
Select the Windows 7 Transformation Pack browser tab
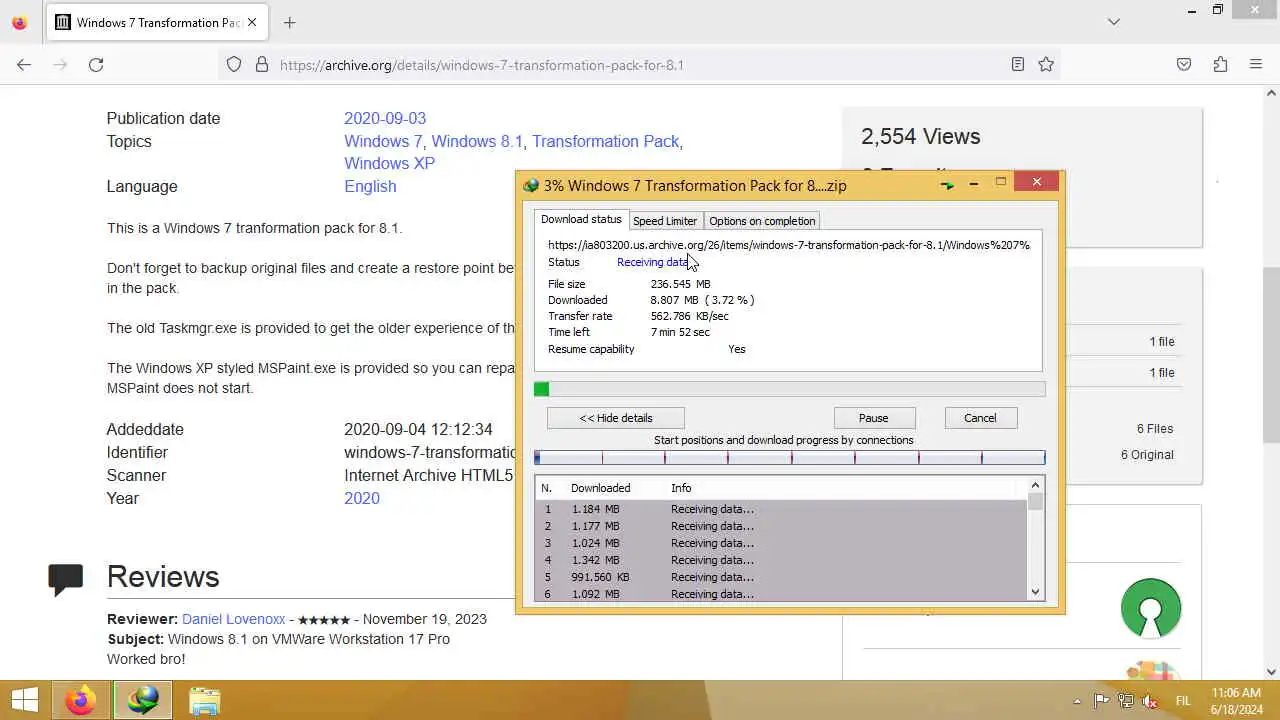pos(157,22)
